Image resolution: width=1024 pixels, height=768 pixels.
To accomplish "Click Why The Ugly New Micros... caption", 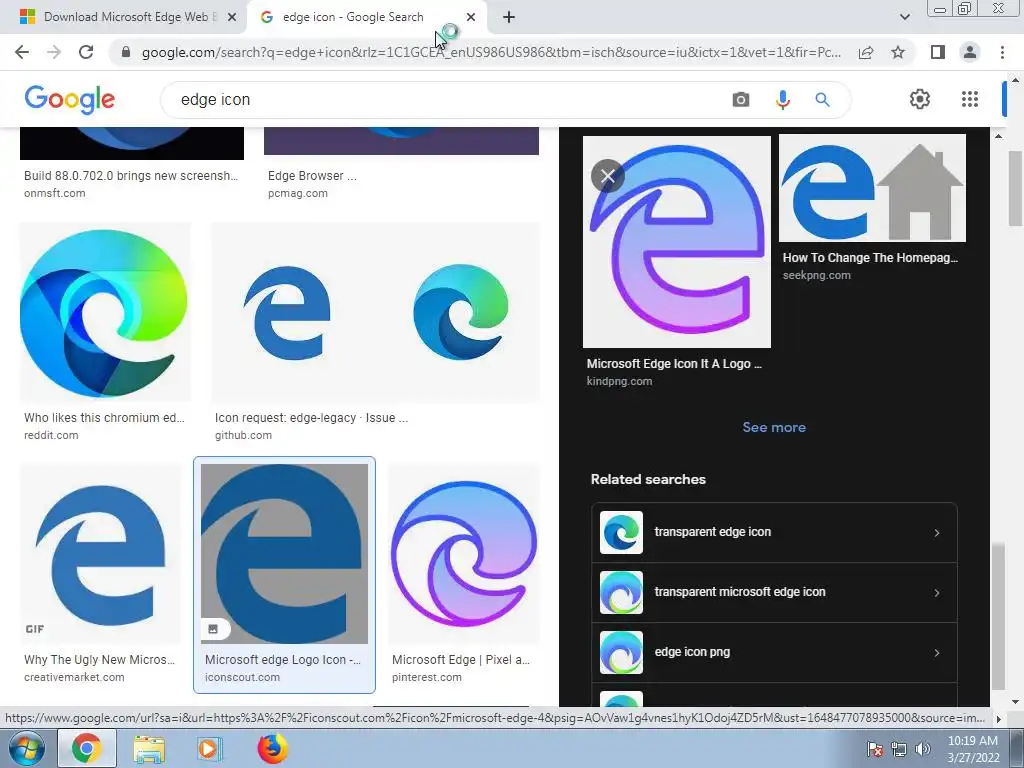I will pyautogui.click(x=99, y=660).
